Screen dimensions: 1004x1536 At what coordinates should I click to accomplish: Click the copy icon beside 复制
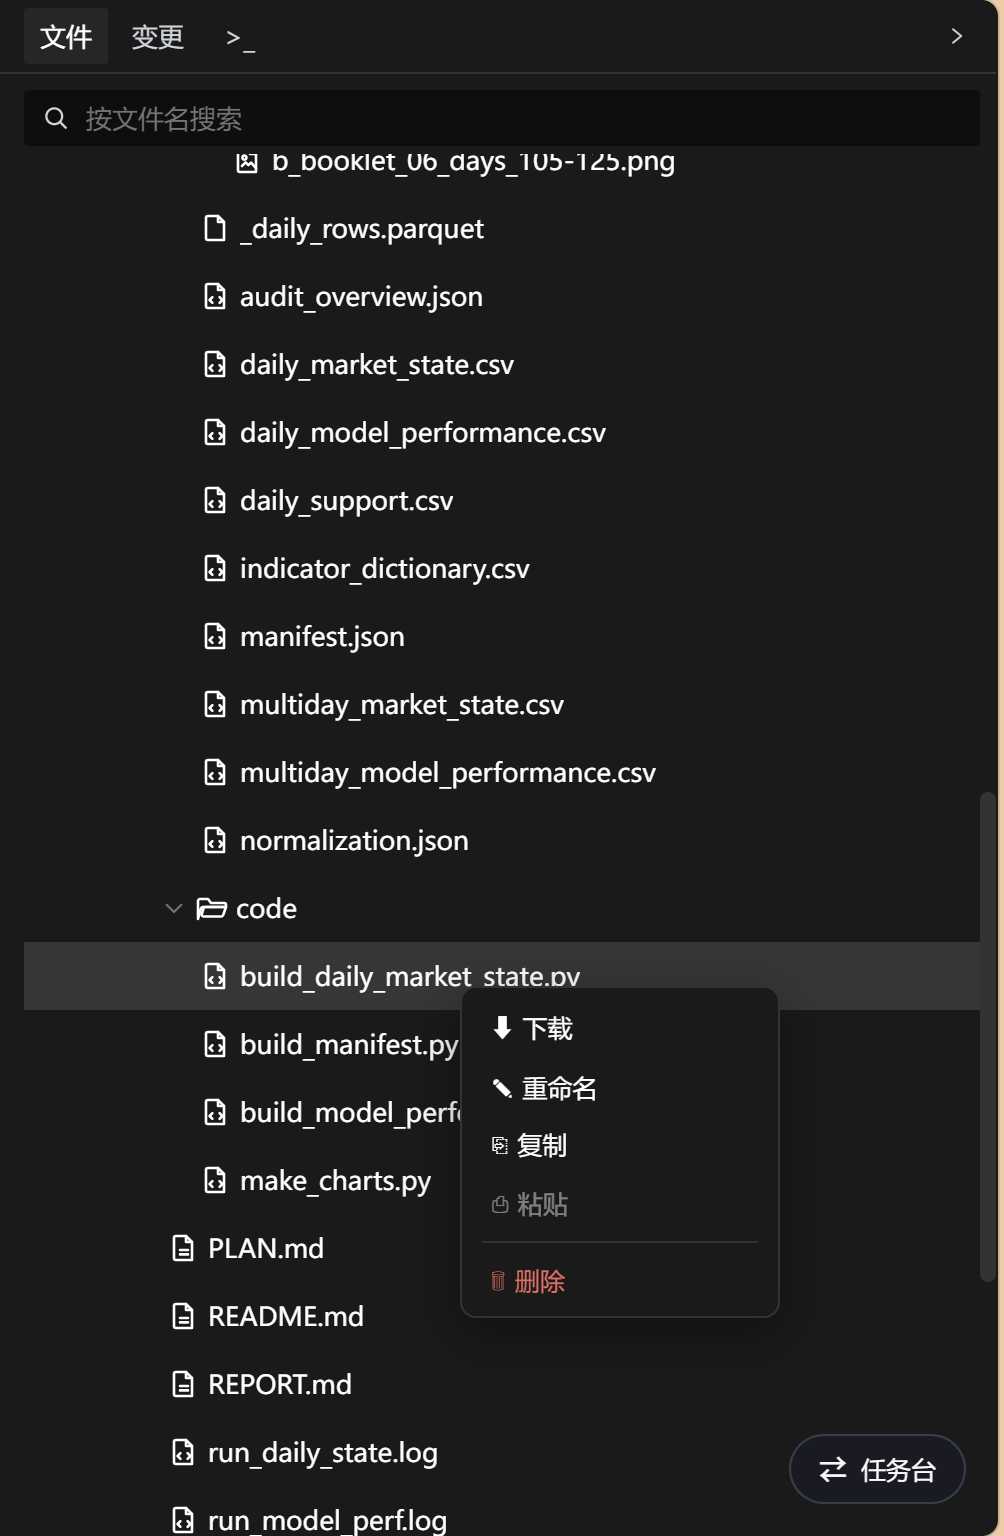point(500,1146)
